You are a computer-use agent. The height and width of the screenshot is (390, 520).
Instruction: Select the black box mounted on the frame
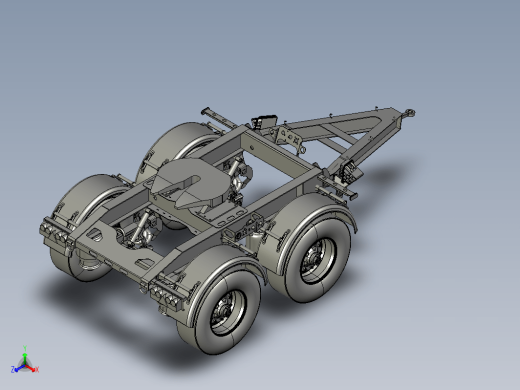265,121
